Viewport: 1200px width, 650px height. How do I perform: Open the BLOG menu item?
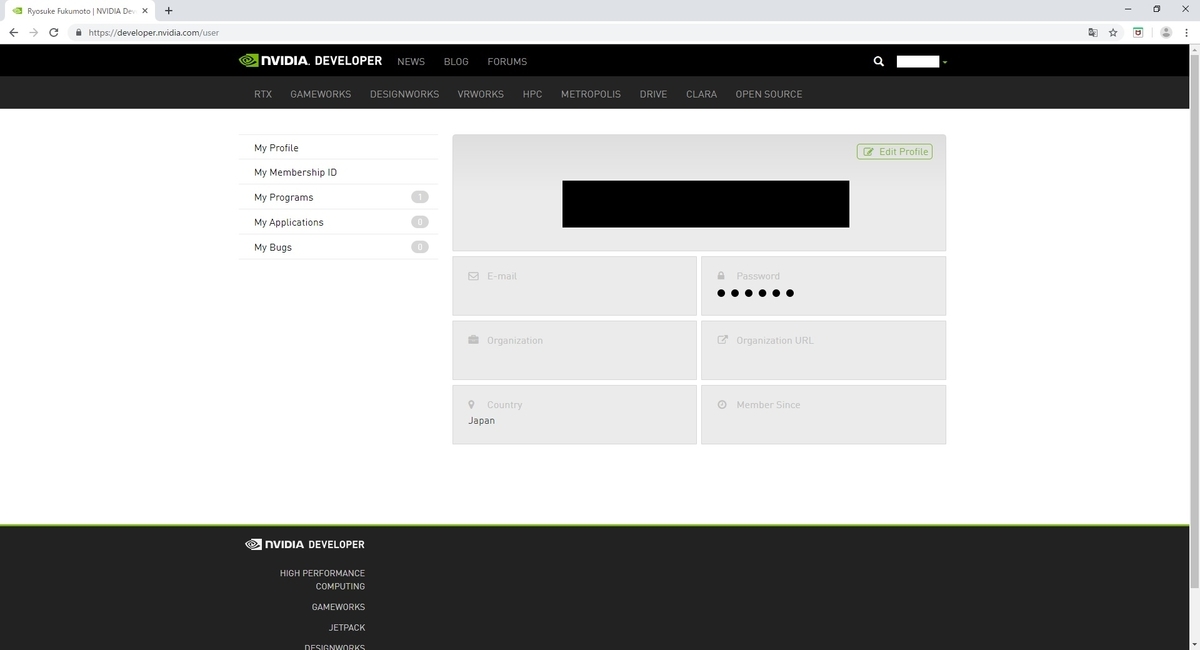456,61
